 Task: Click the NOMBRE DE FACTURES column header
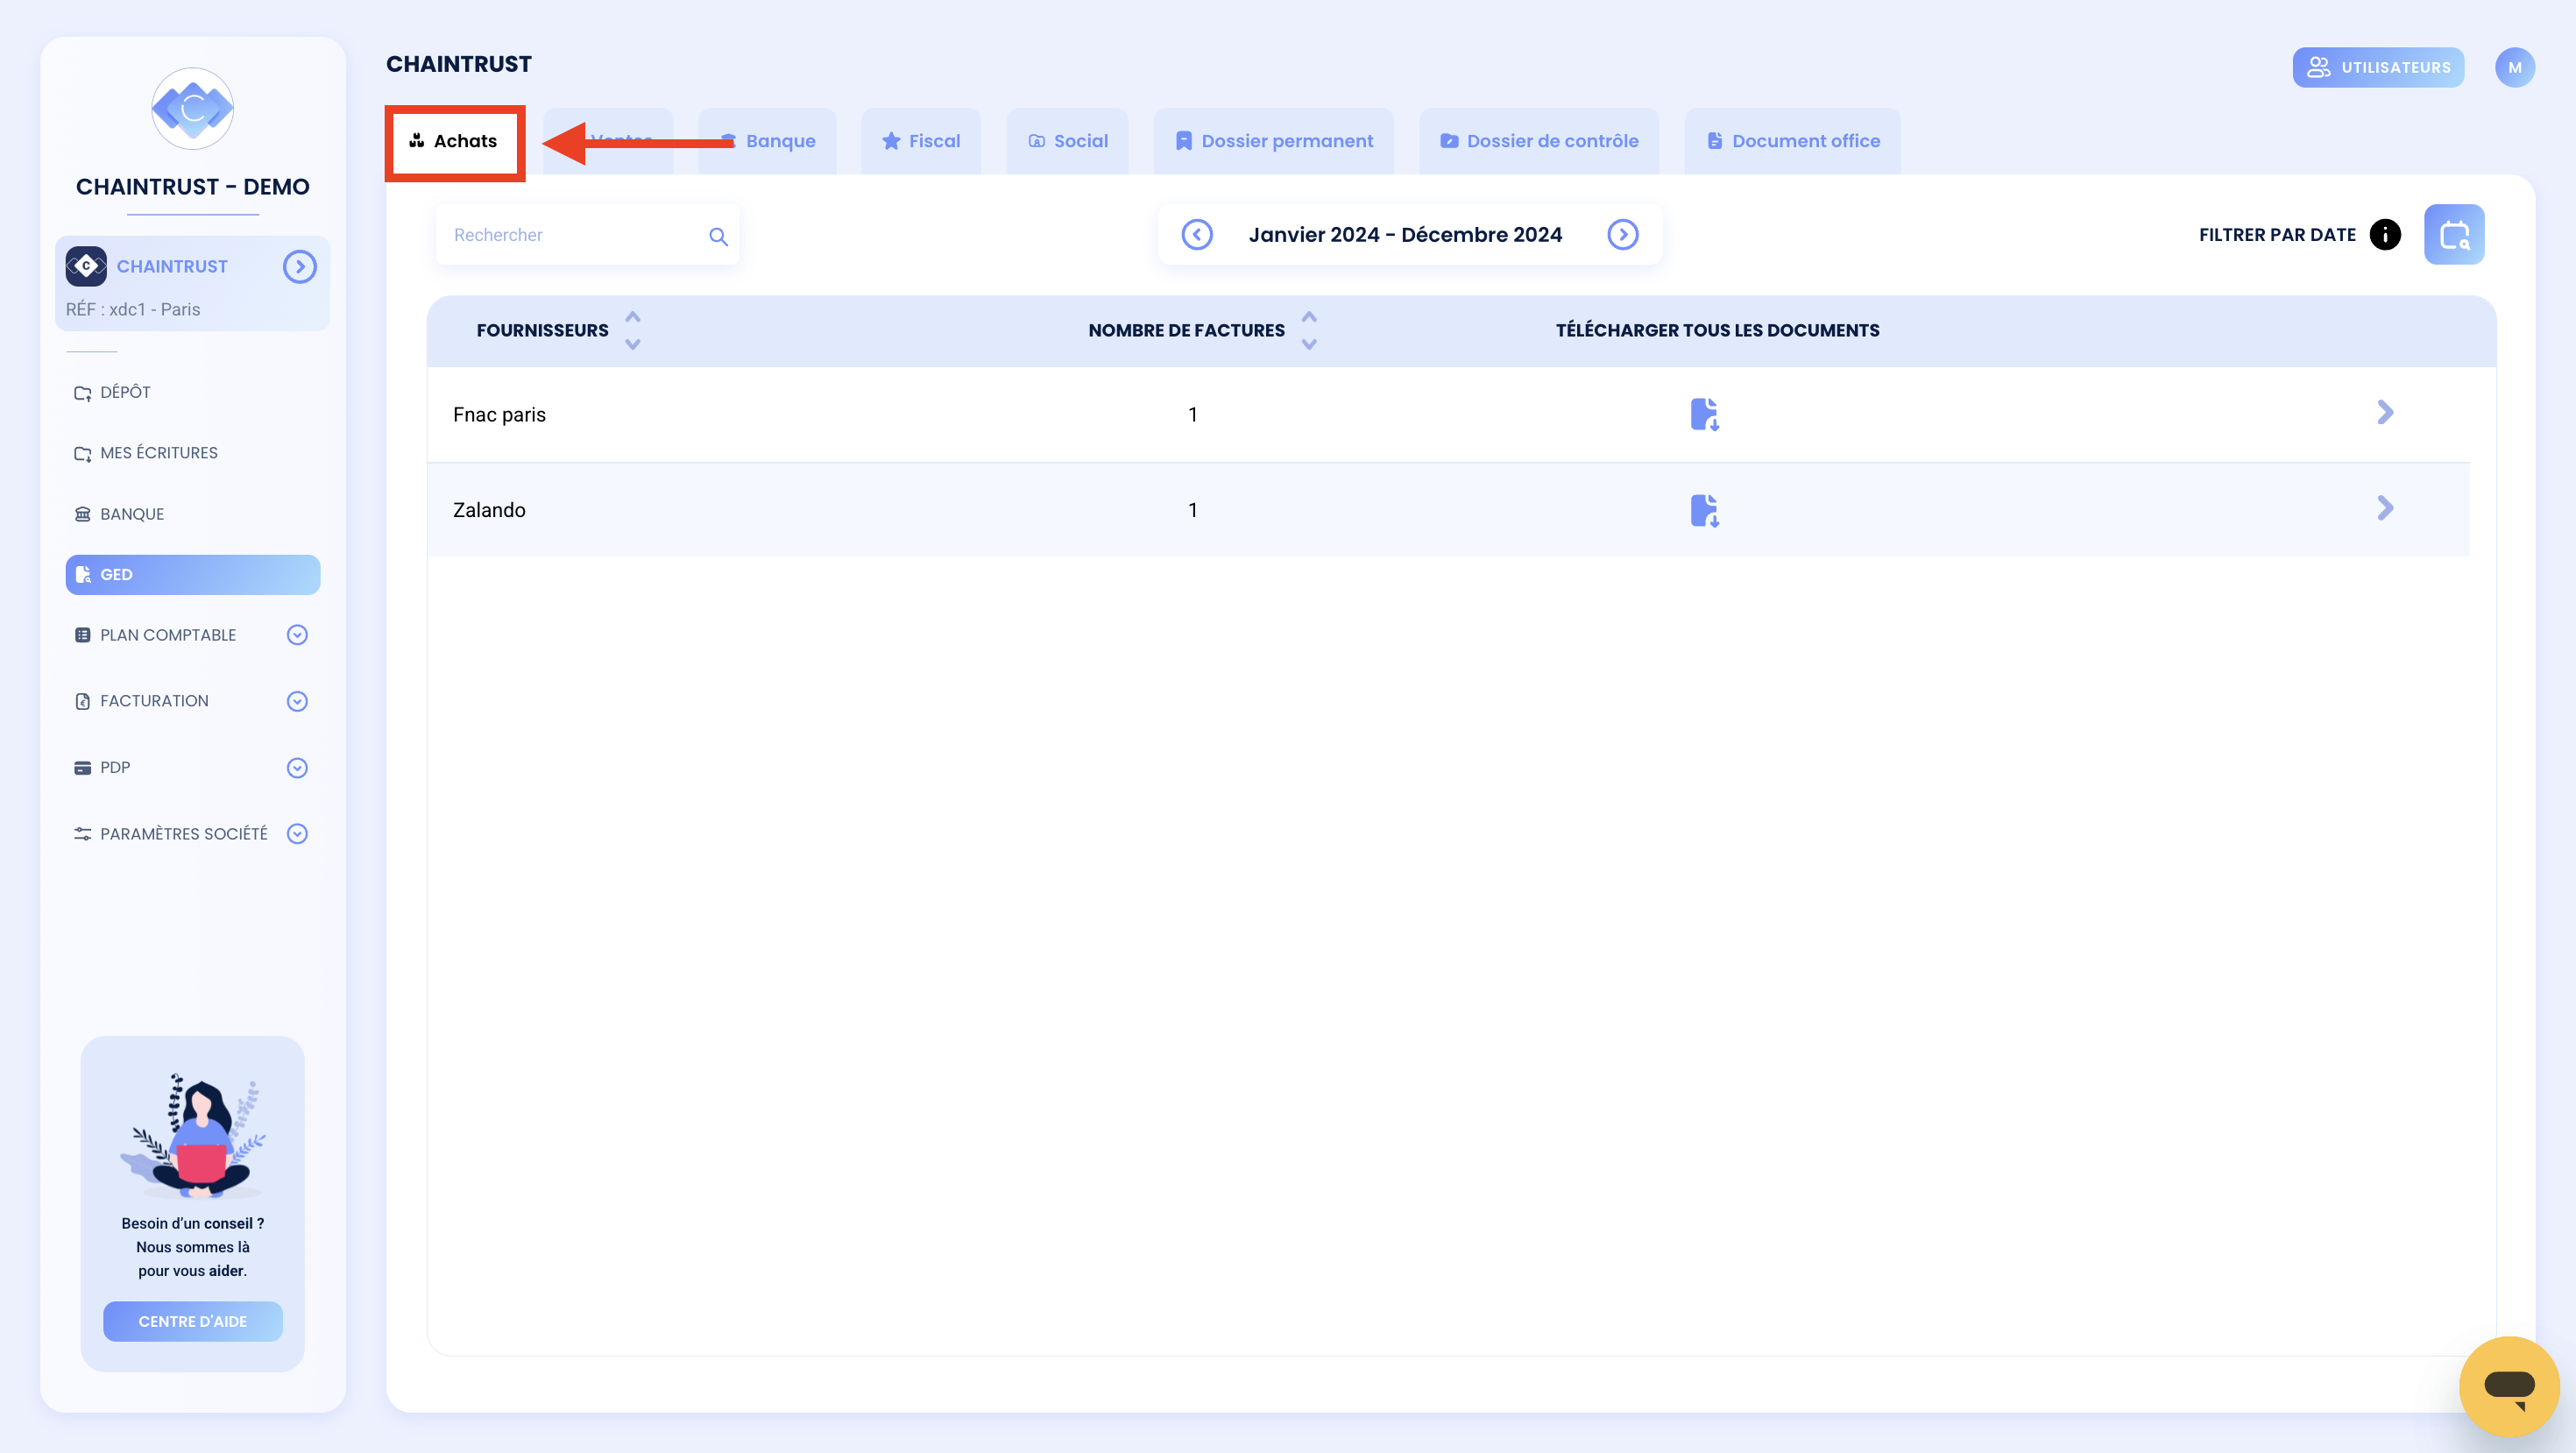click(1186, 330)
